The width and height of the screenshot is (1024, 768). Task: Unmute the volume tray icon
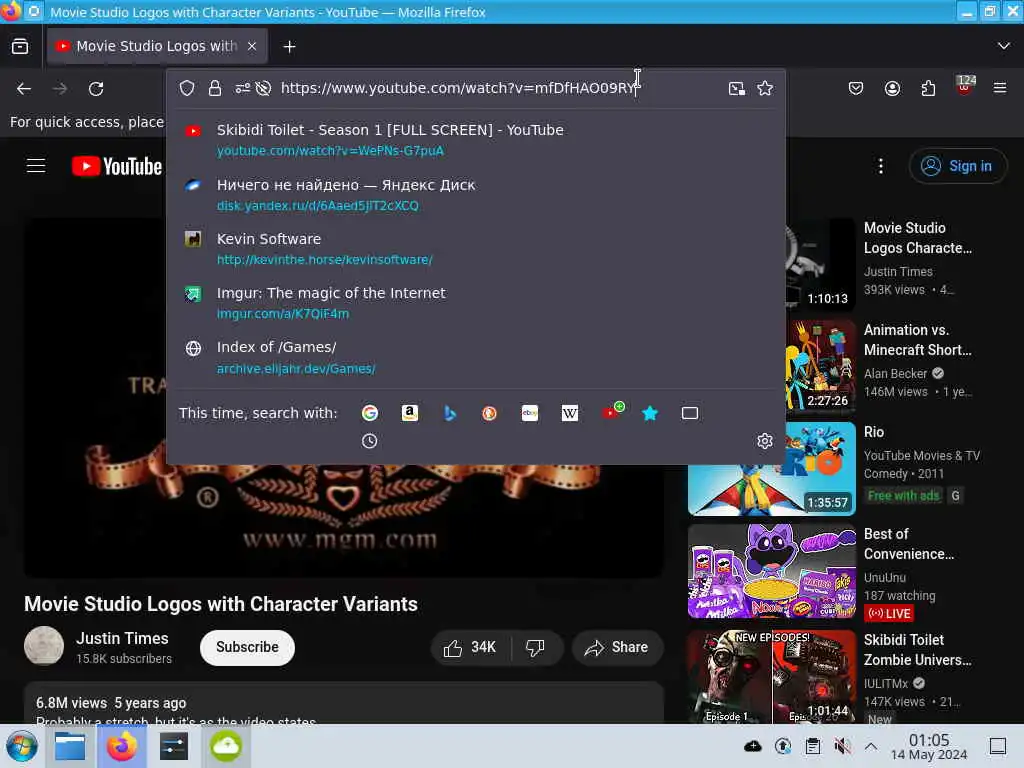842,746
